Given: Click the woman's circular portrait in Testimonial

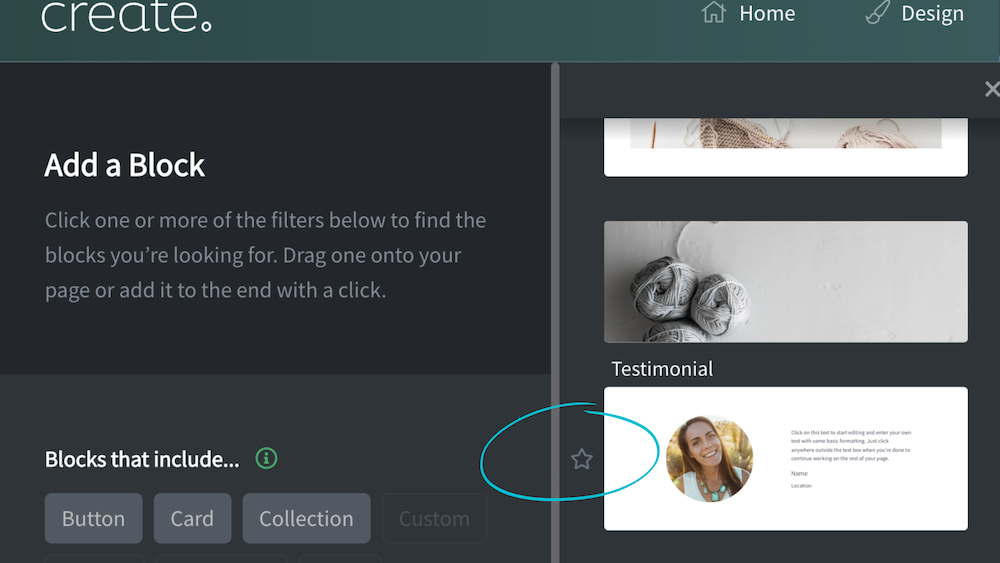Looking at the screenshot, I should 709,458.
